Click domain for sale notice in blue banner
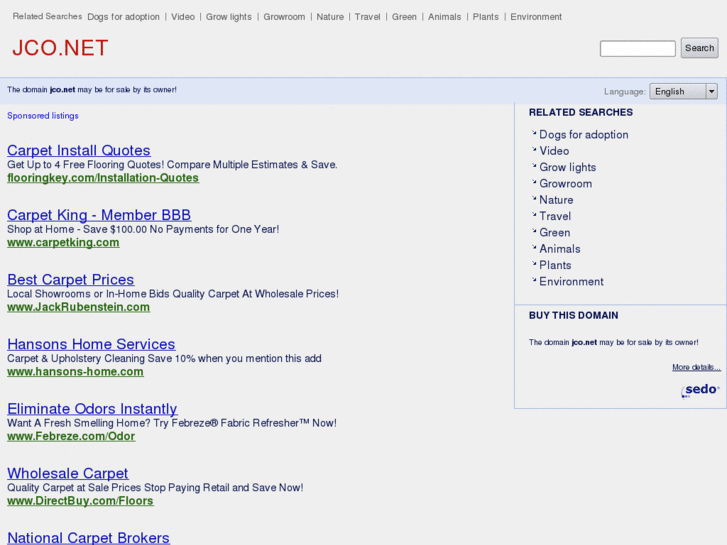727x545 pixels. point(92,90)
